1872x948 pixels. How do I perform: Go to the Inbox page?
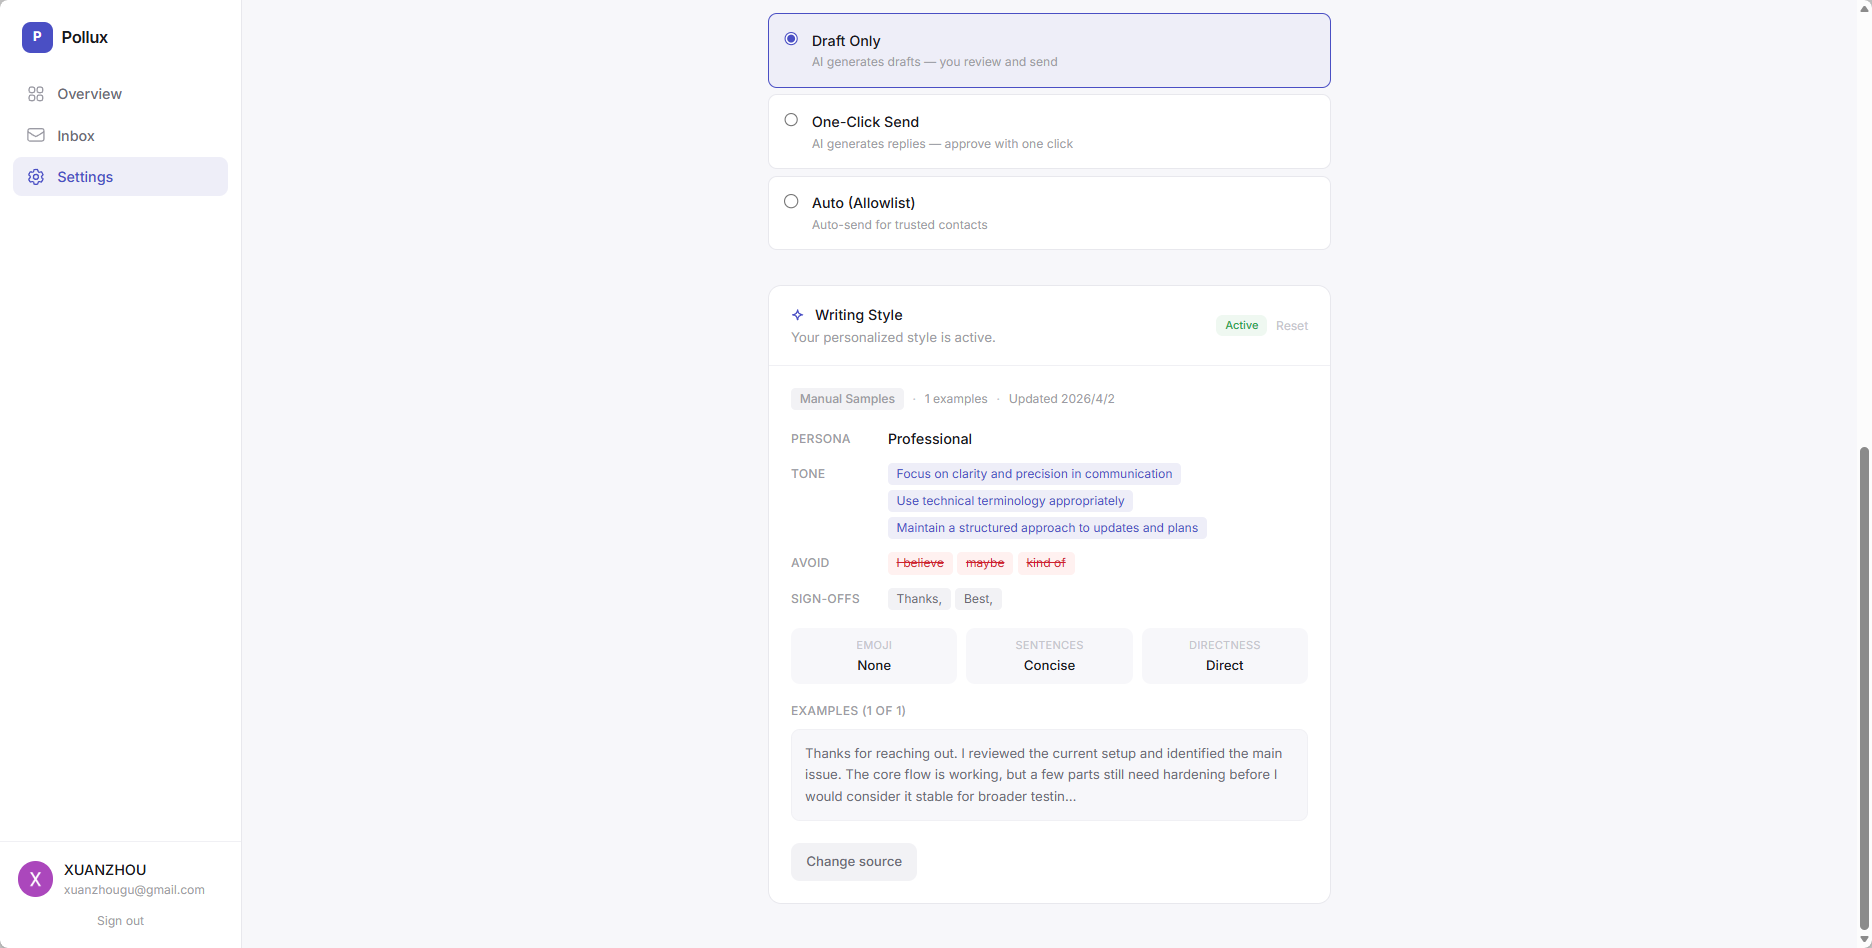(76, 136)
